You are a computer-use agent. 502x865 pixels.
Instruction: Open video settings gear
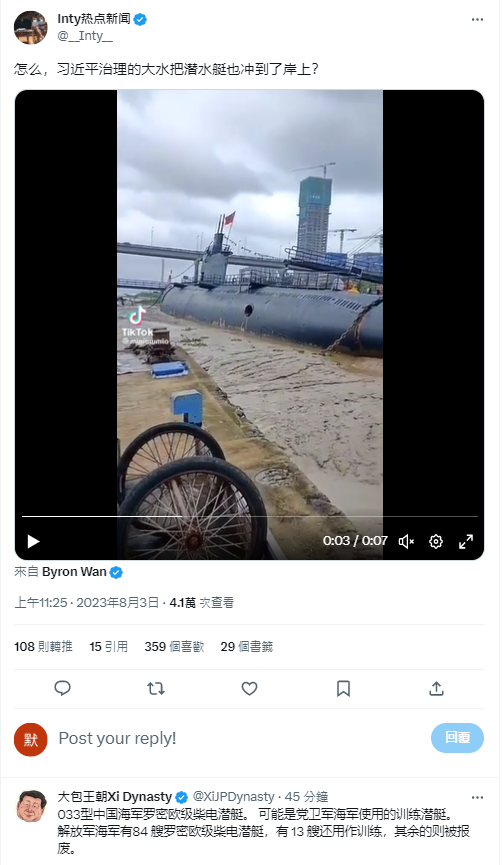tap(436, 541)
